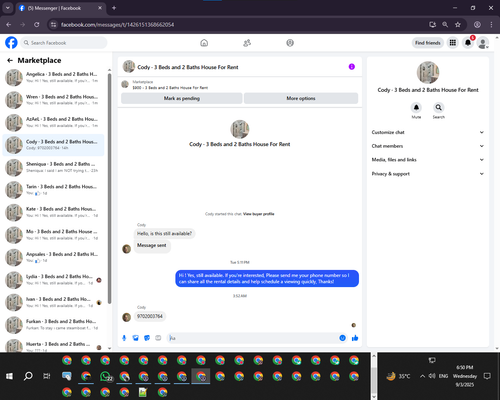Image resolution: width=500 pixels, height=400 pixels.
Task: Open the Groups icon in top navigation
Action: coord(290,43)
